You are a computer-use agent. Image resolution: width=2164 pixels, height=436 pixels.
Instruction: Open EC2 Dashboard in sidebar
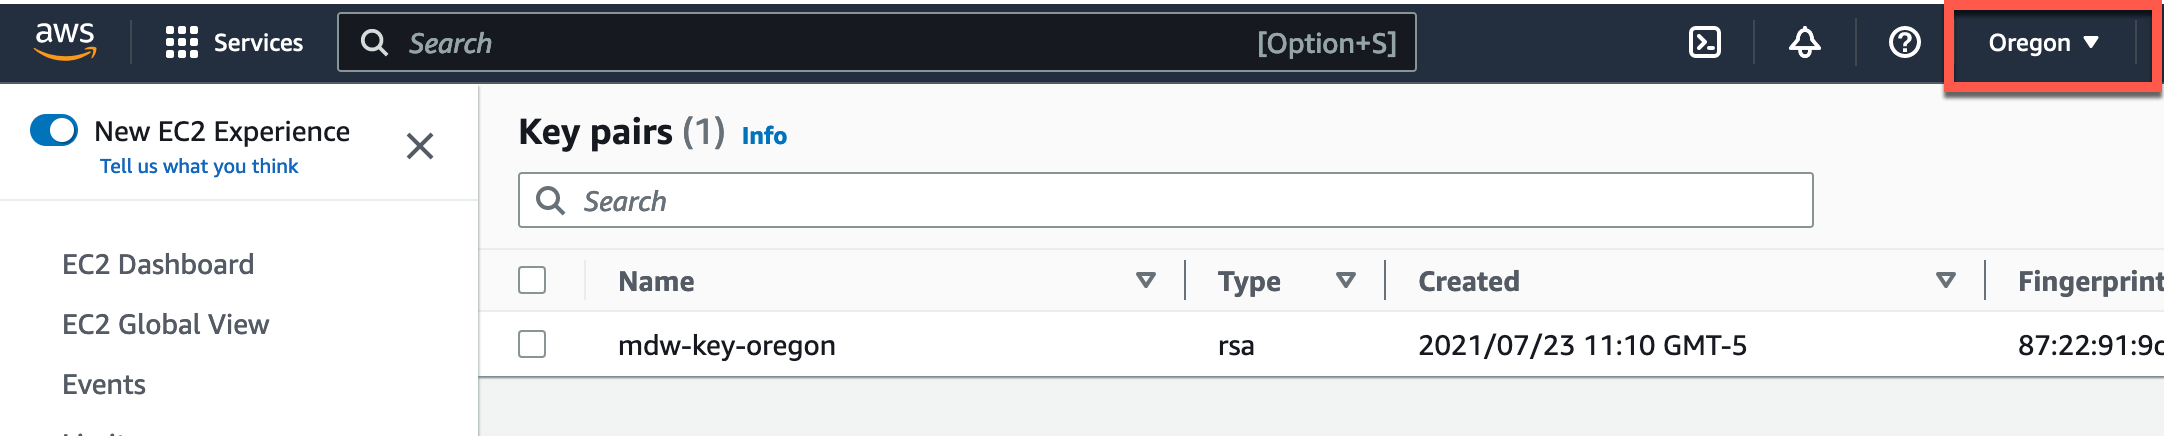point(158,264)
